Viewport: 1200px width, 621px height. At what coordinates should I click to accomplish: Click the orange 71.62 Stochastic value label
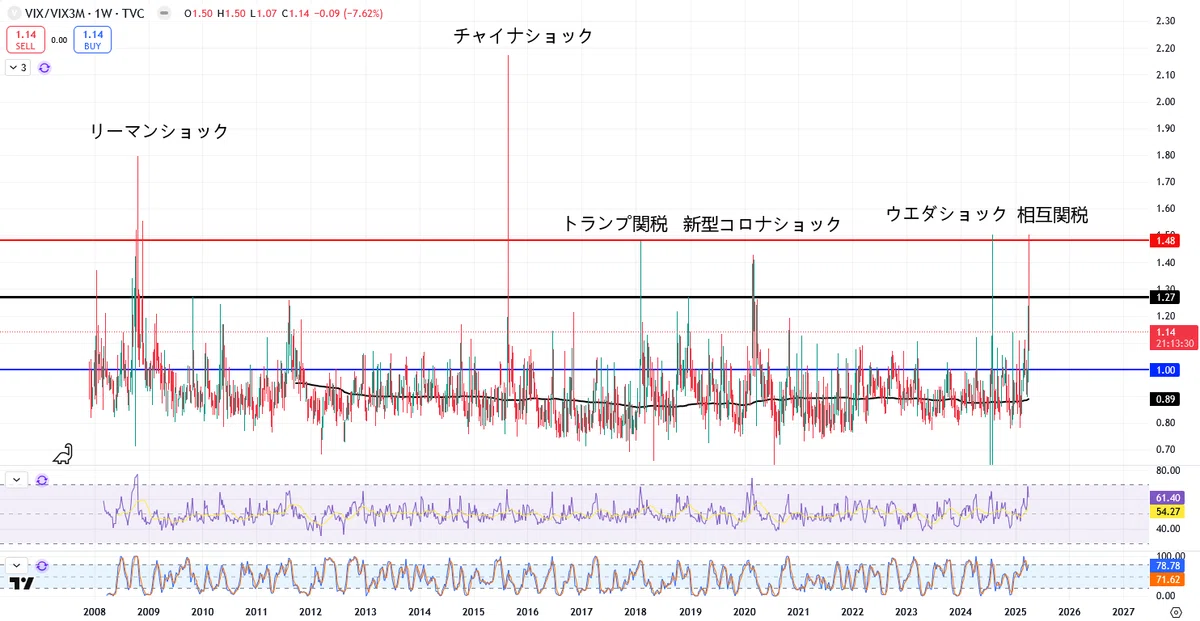coord(1166,579)
